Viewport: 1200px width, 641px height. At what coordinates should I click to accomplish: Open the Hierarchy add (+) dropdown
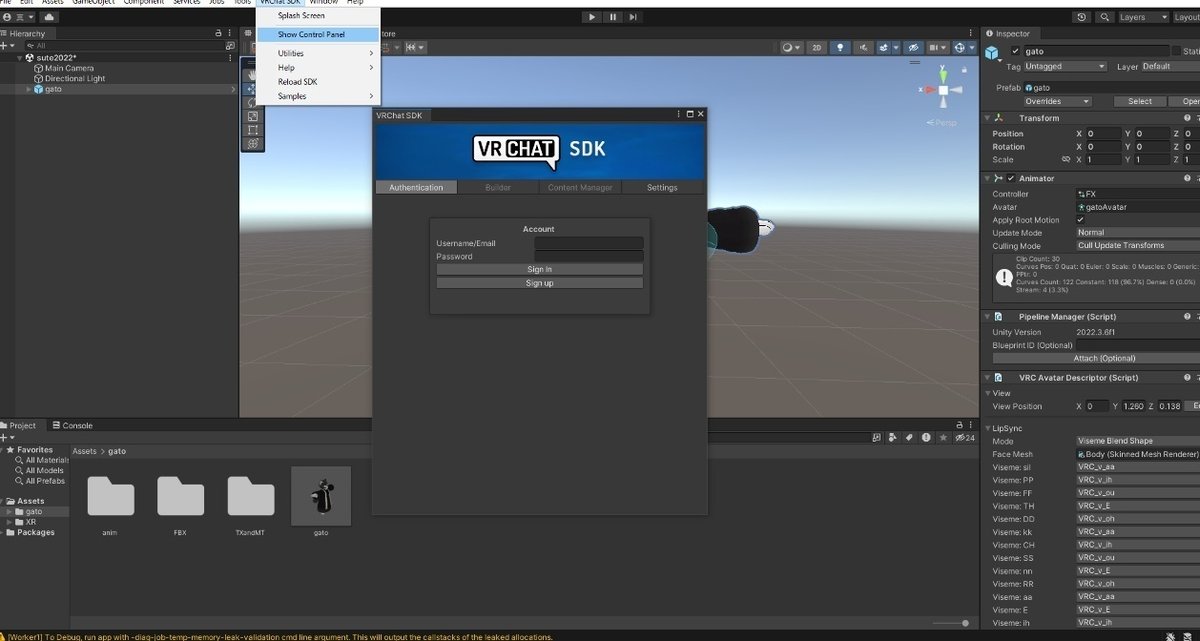9,46
